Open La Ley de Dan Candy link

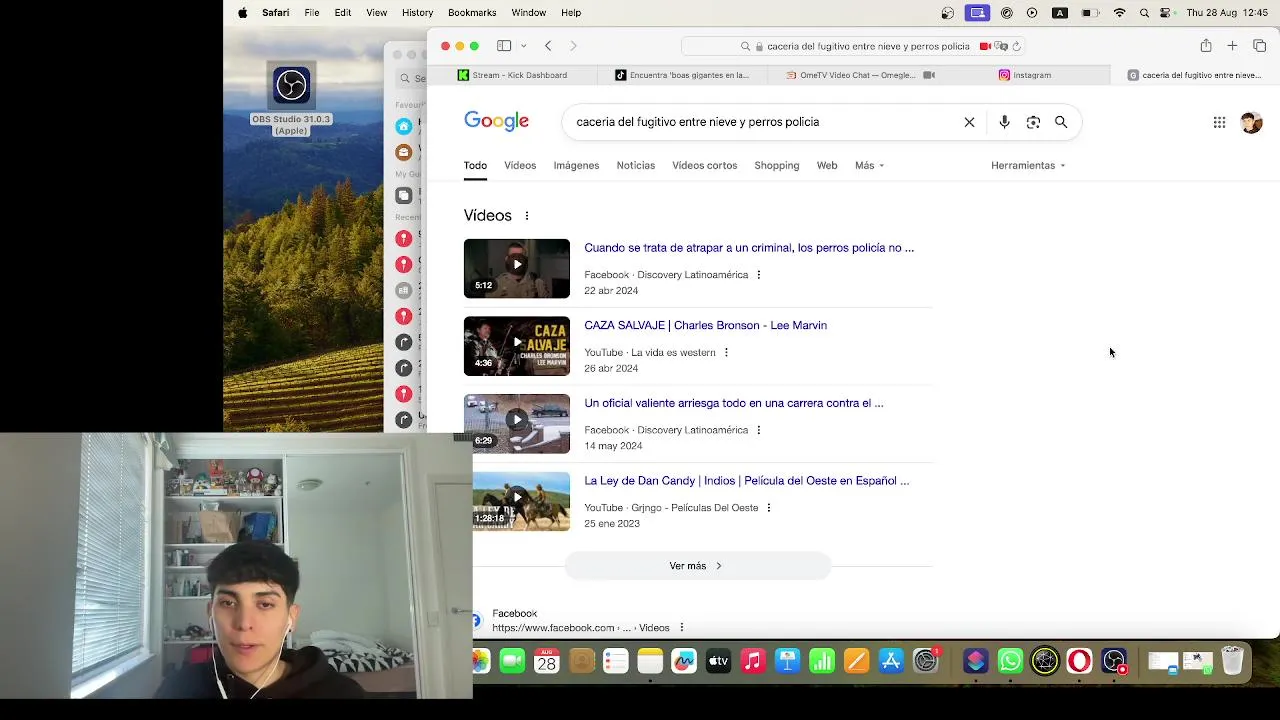[746, 481]
